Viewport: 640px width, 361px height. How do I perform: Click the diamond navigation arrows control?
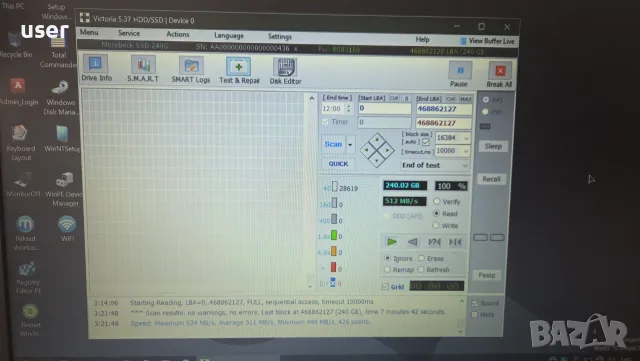tap(377, 150)
